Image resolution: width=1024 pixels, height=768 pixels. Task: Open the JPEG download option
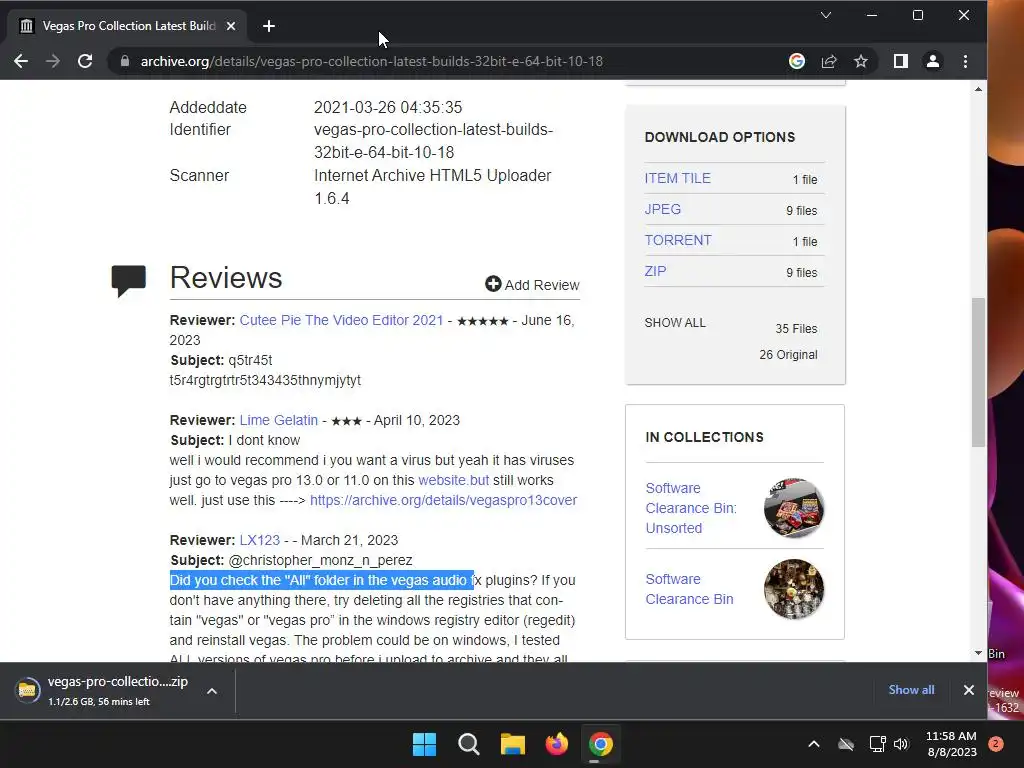pos(662,209)
